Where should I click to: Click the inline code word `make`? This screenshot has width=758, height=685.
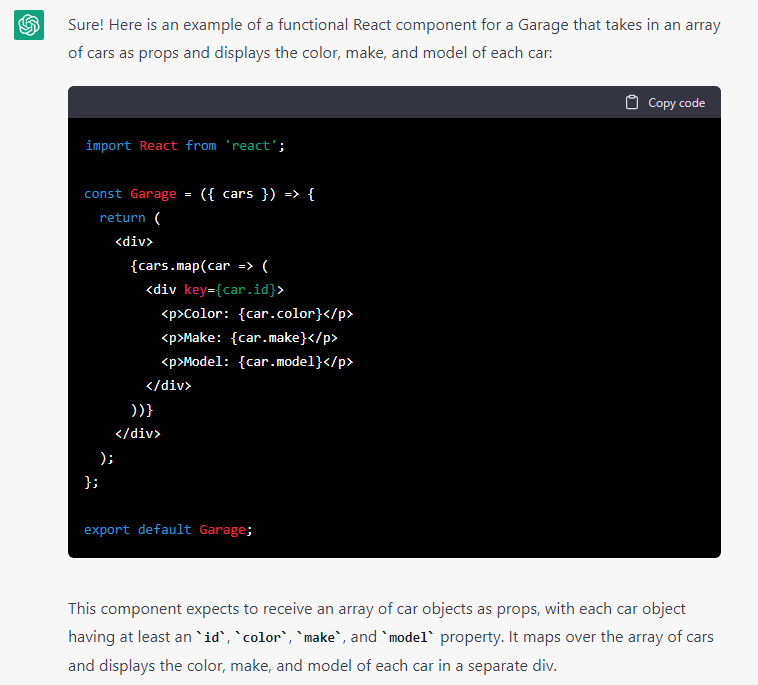click(319, 638)
